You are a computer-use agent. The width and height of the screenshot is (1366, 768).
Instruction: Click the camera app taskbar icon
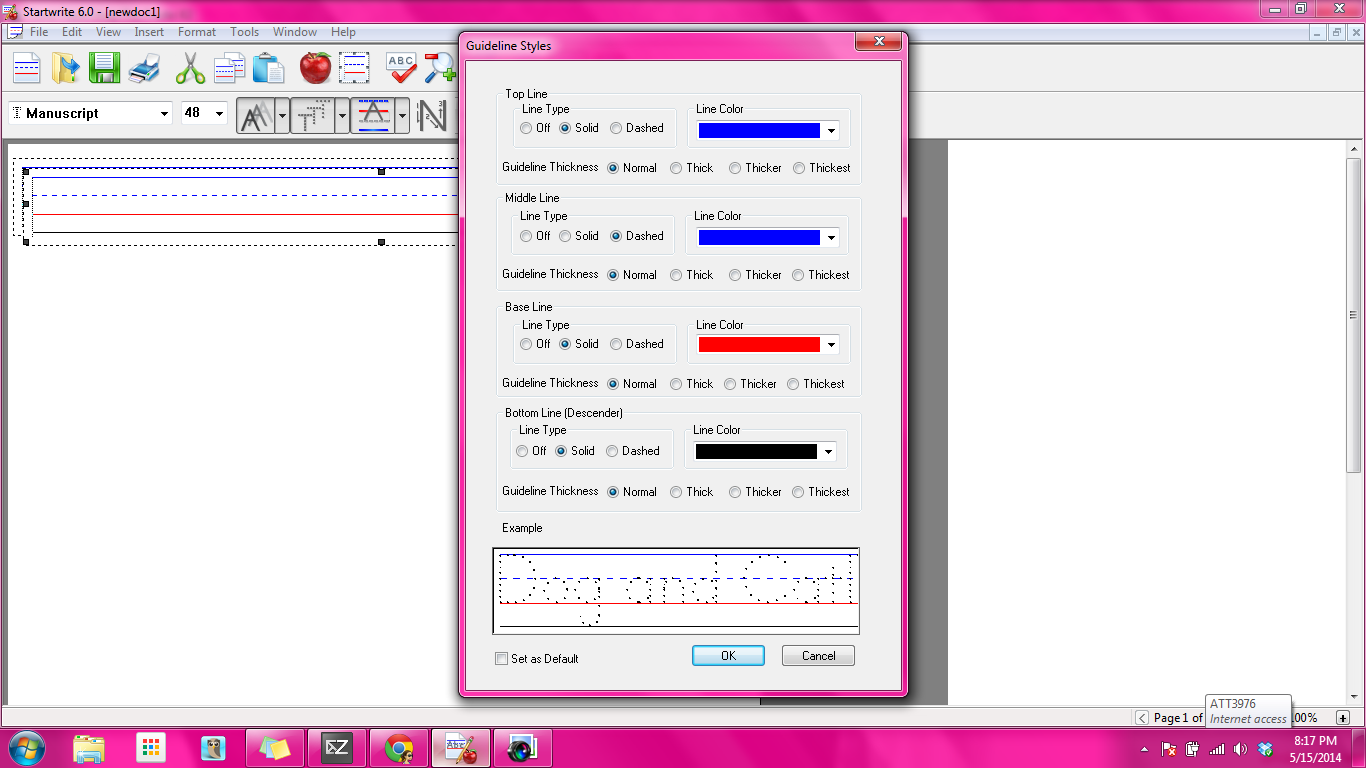tap(523, 748)
